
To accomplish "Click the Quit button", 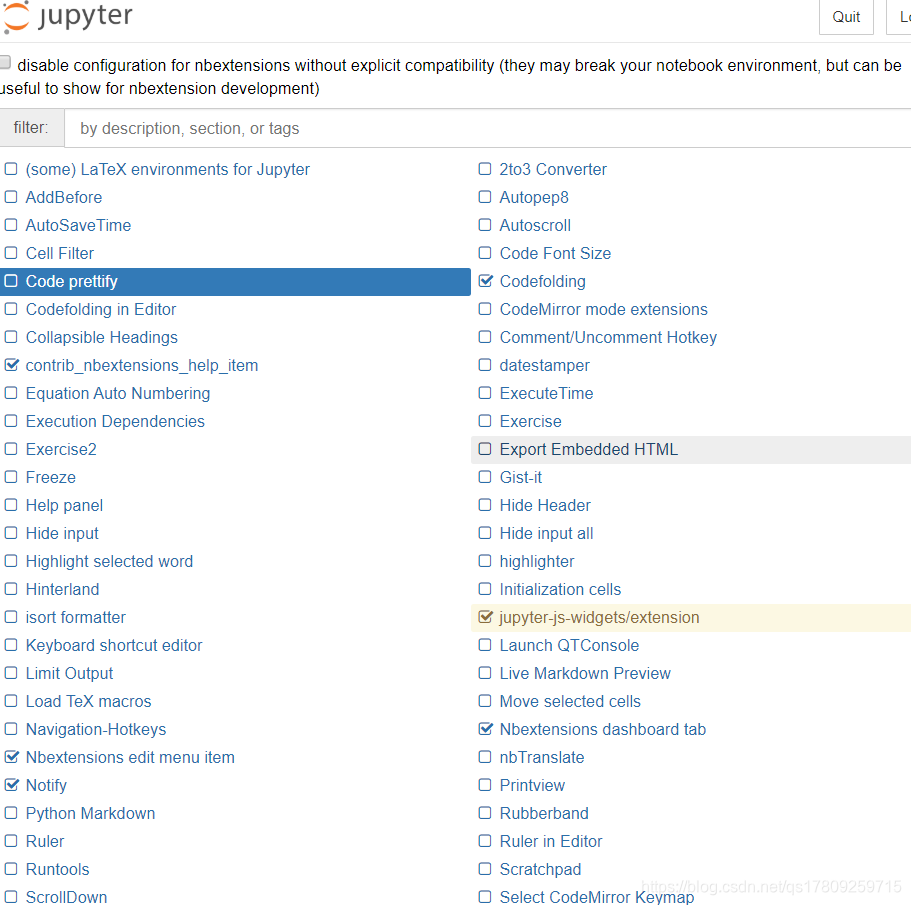I will pyautogui.click(x=846, y=17).
